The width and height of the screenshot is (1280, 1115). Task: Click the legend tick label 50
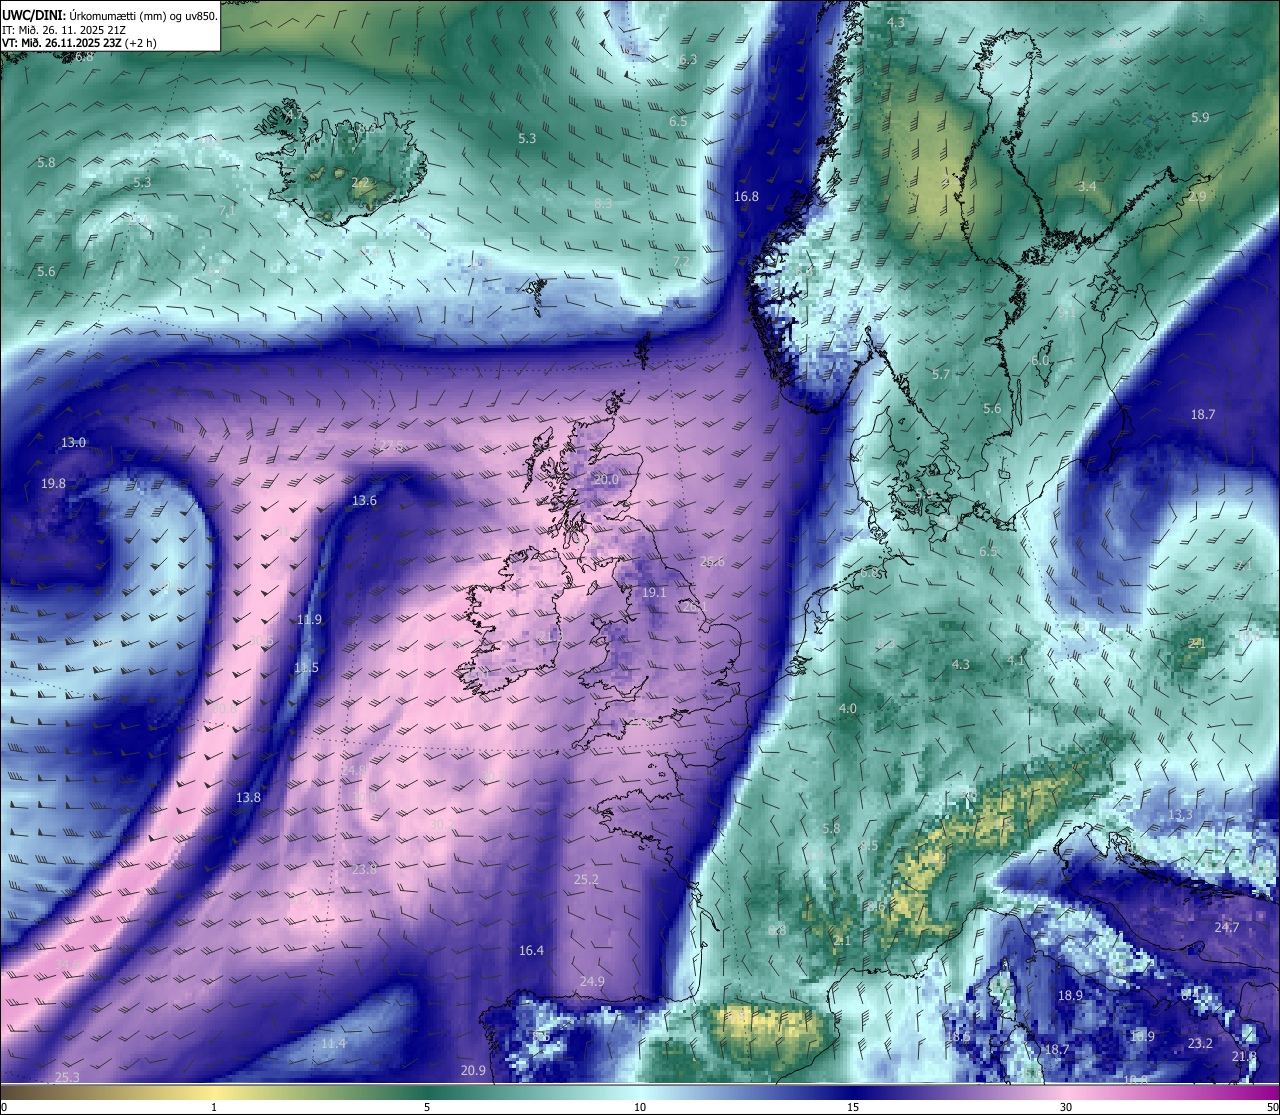(x=1272, y=1107)
